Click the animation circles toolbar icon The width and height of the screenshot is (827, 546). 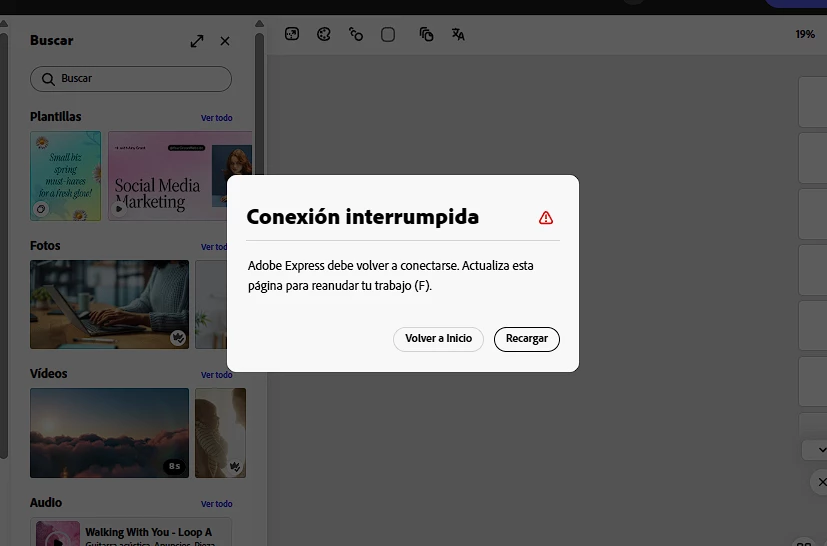click(355, 34)
